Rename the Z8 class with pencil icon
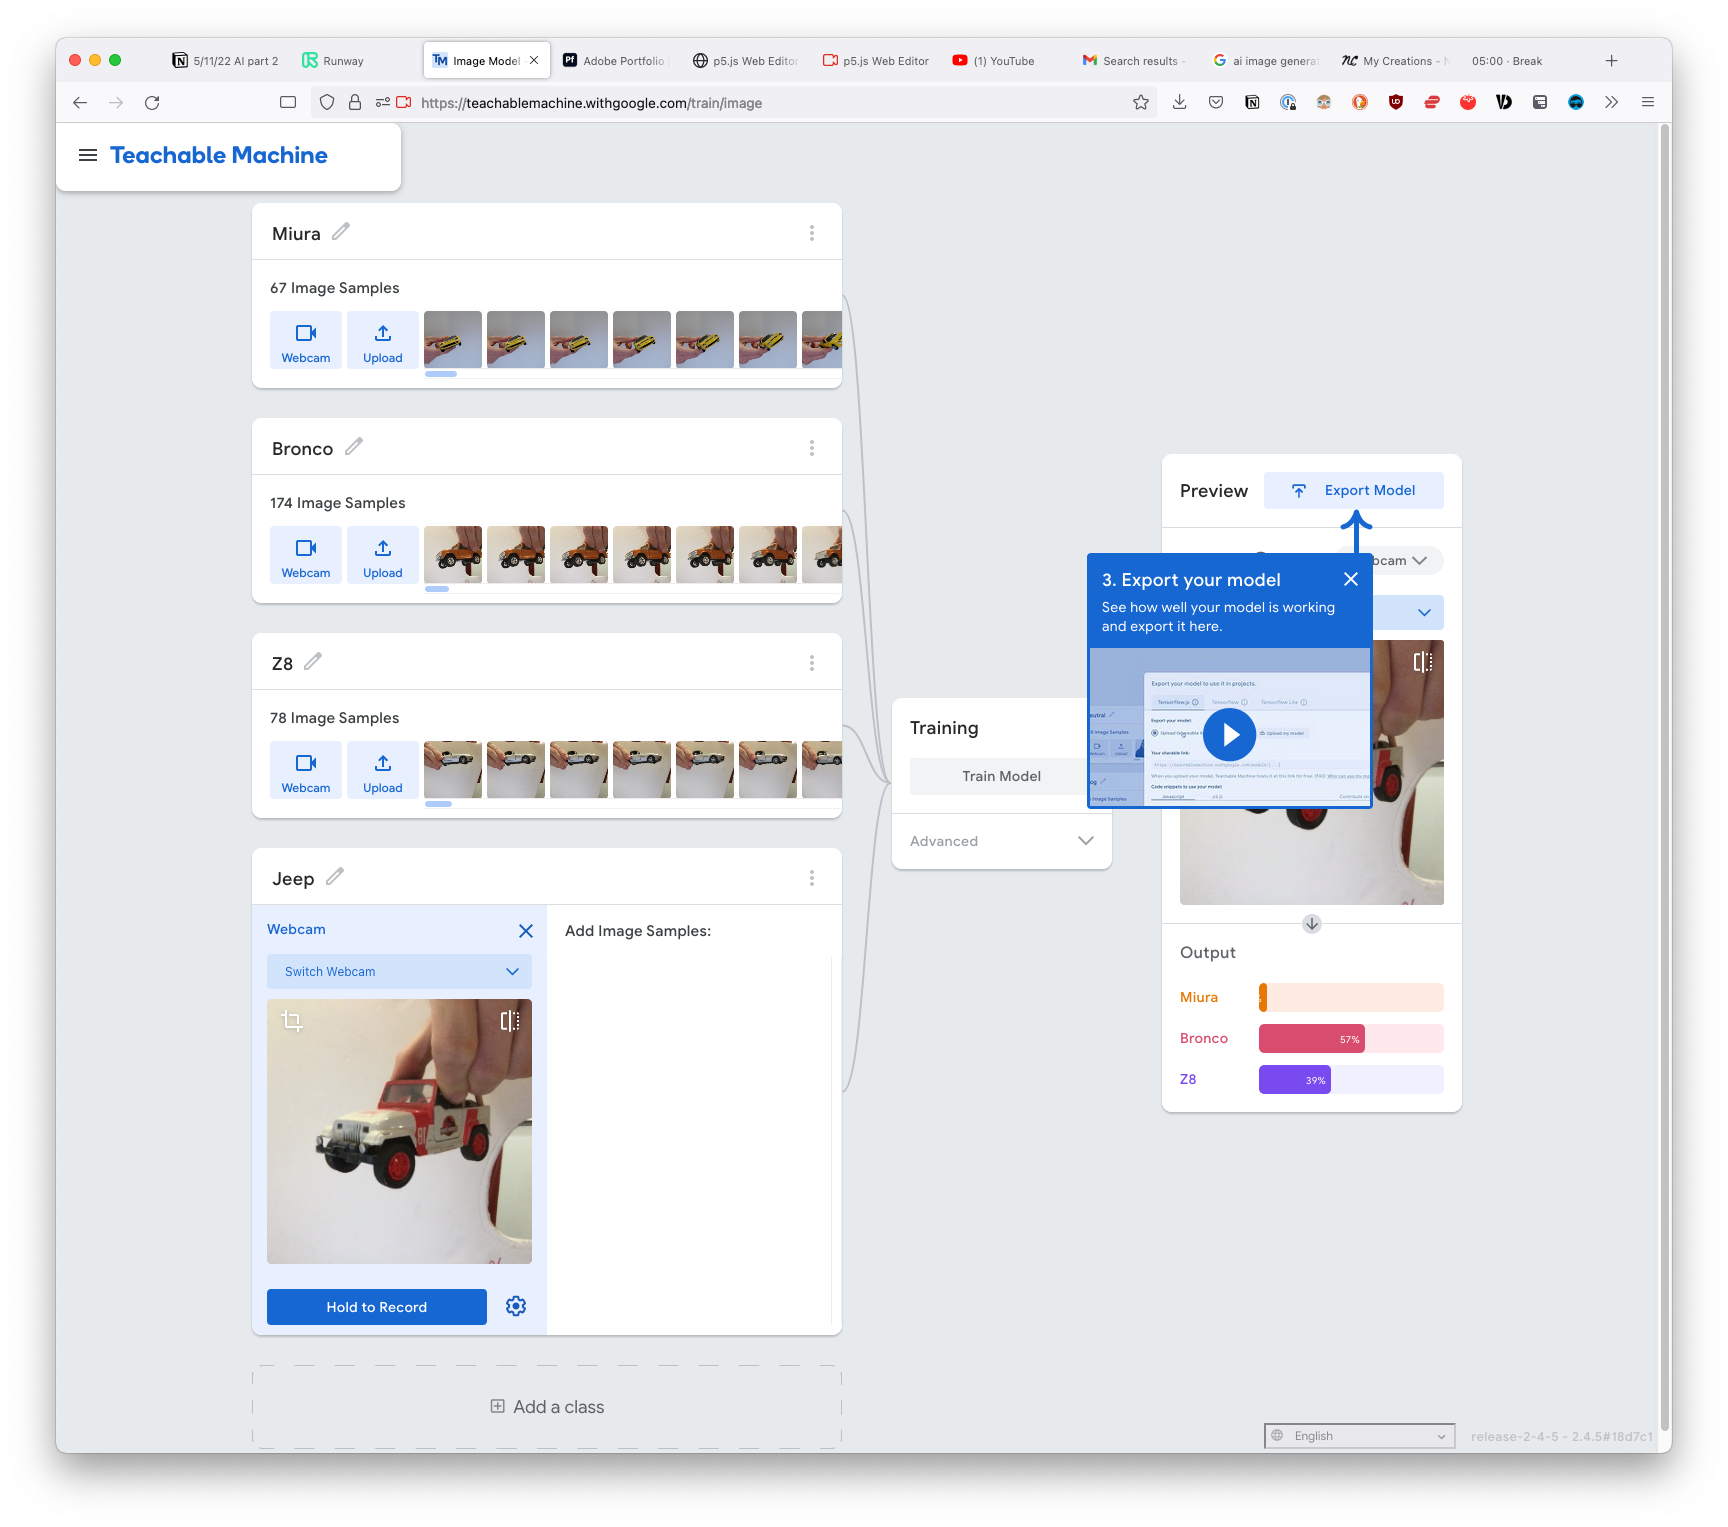Image resolution: width=1728 pixels, height=1527 pixels. pyautogui.click(x=313, y=662)
